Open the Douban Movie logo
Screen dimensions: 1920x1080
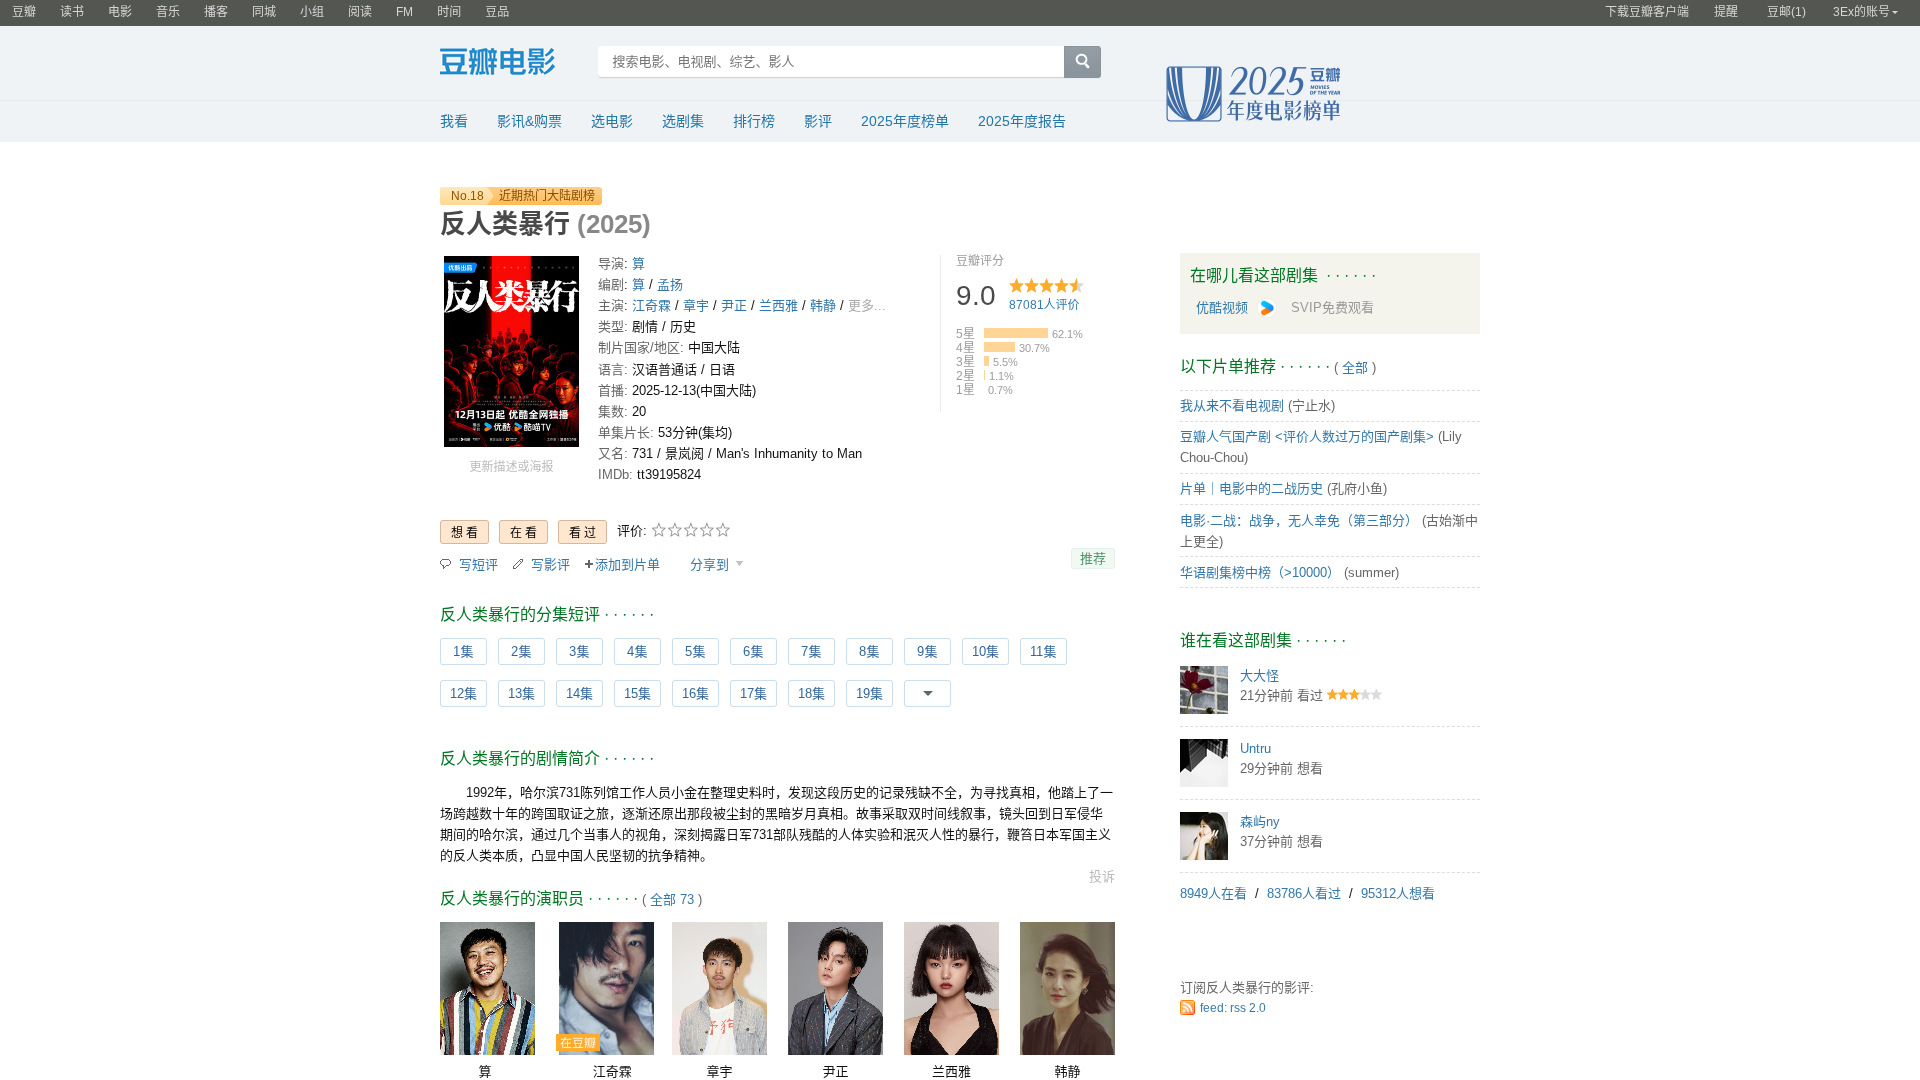point(497,62)
